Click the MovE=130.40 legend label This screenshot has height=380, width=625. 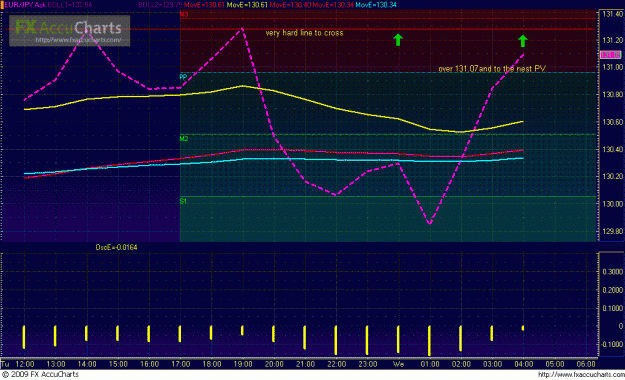coord(290,5)
